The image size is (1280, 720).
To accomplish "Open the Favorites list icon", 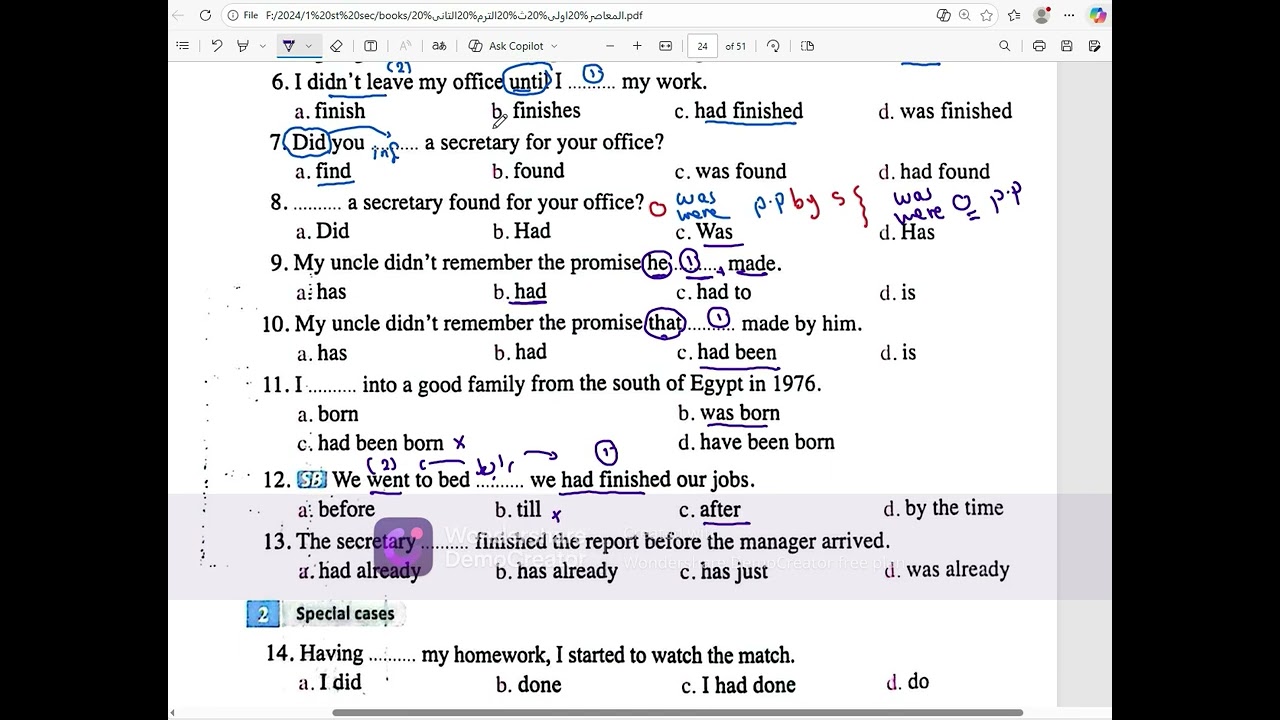I will pyautogui.click(x=1014, y=15).
